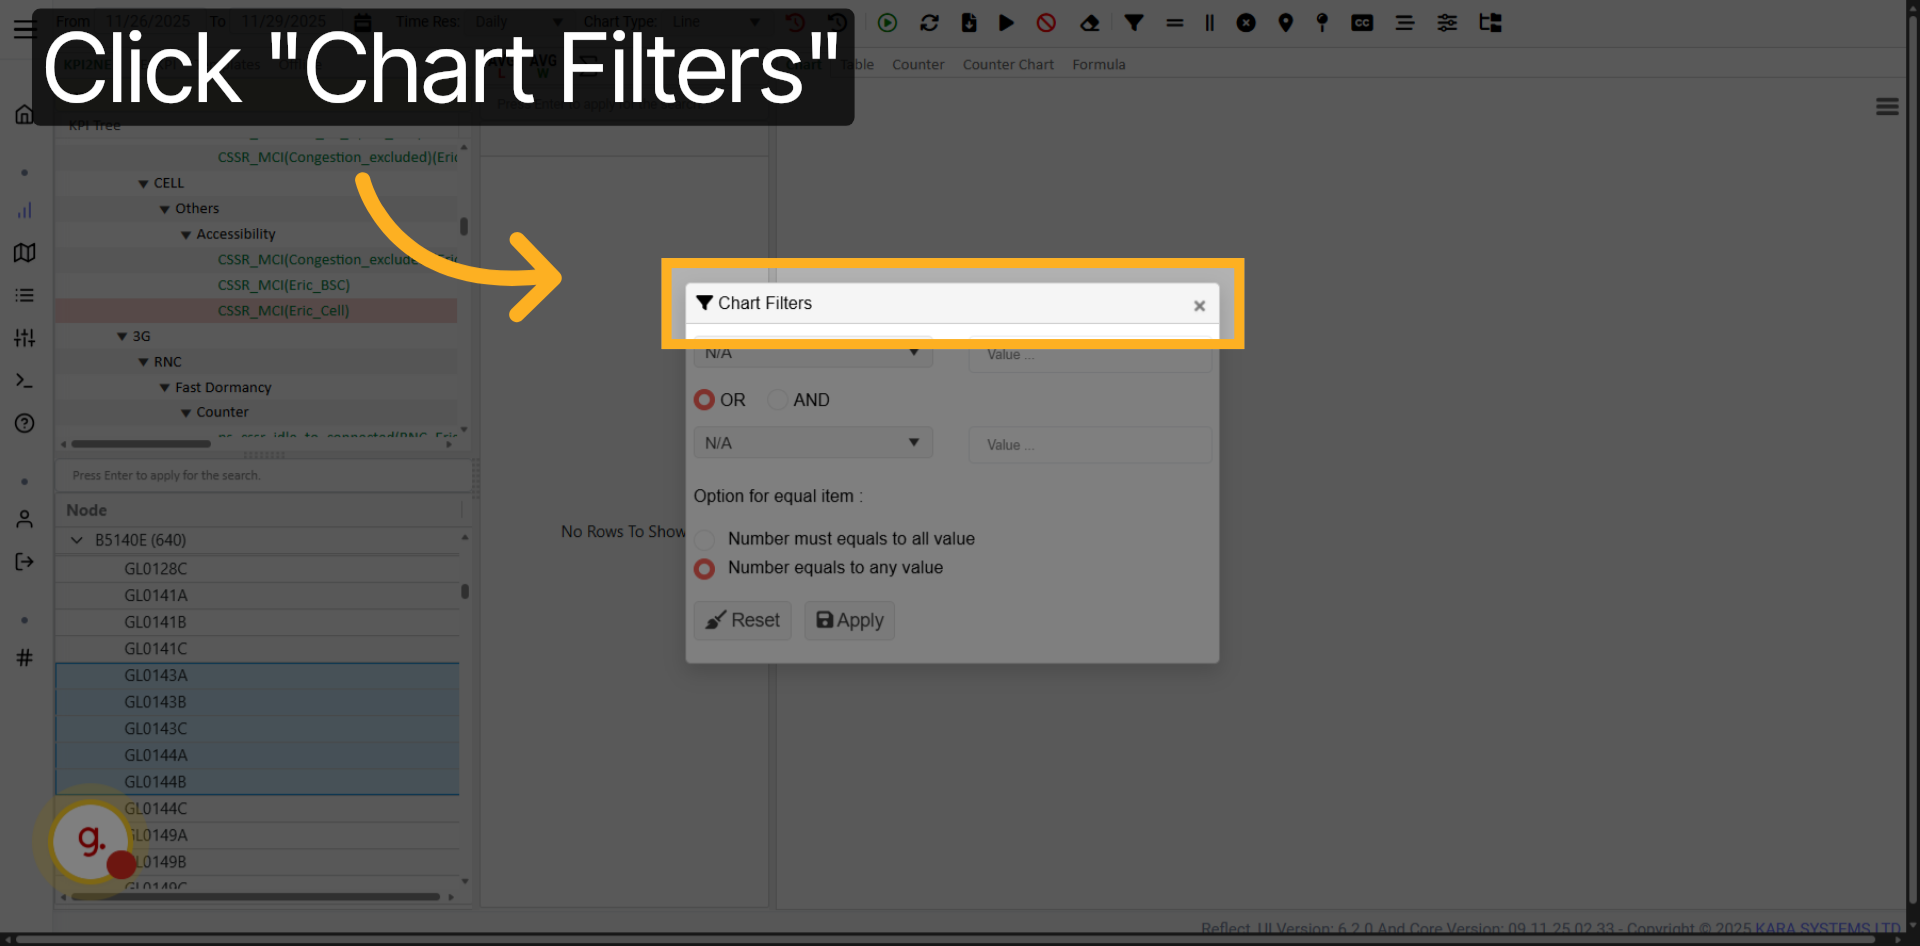Open the terminal prompt sidebar icon
The image size is (1920, 946).
[24, 381]
